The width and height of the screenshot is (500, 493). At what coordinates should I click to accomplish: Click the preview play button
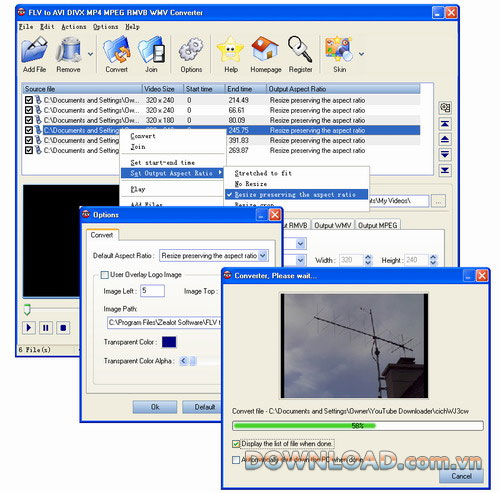pyautogui.click(x=29, y=328)
